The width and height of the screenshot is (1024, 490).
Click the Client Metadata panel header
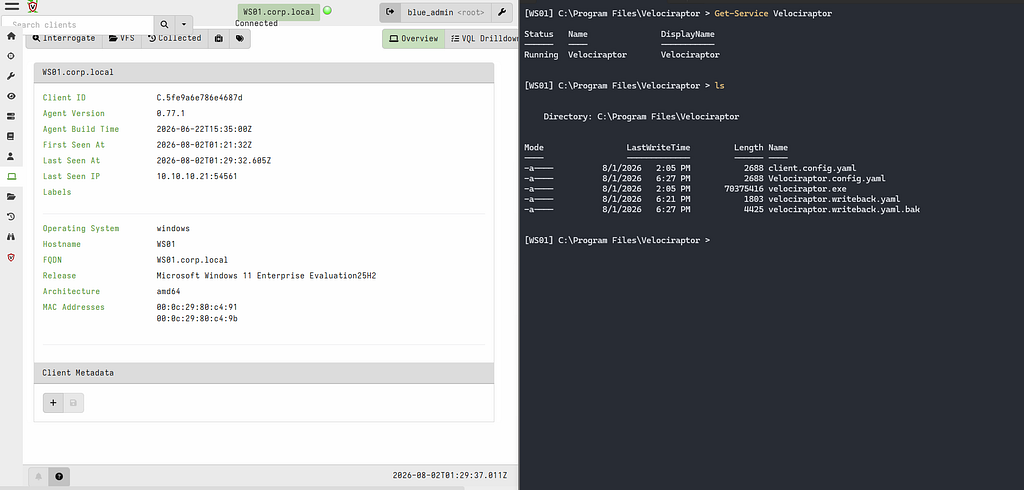[264, 373]
